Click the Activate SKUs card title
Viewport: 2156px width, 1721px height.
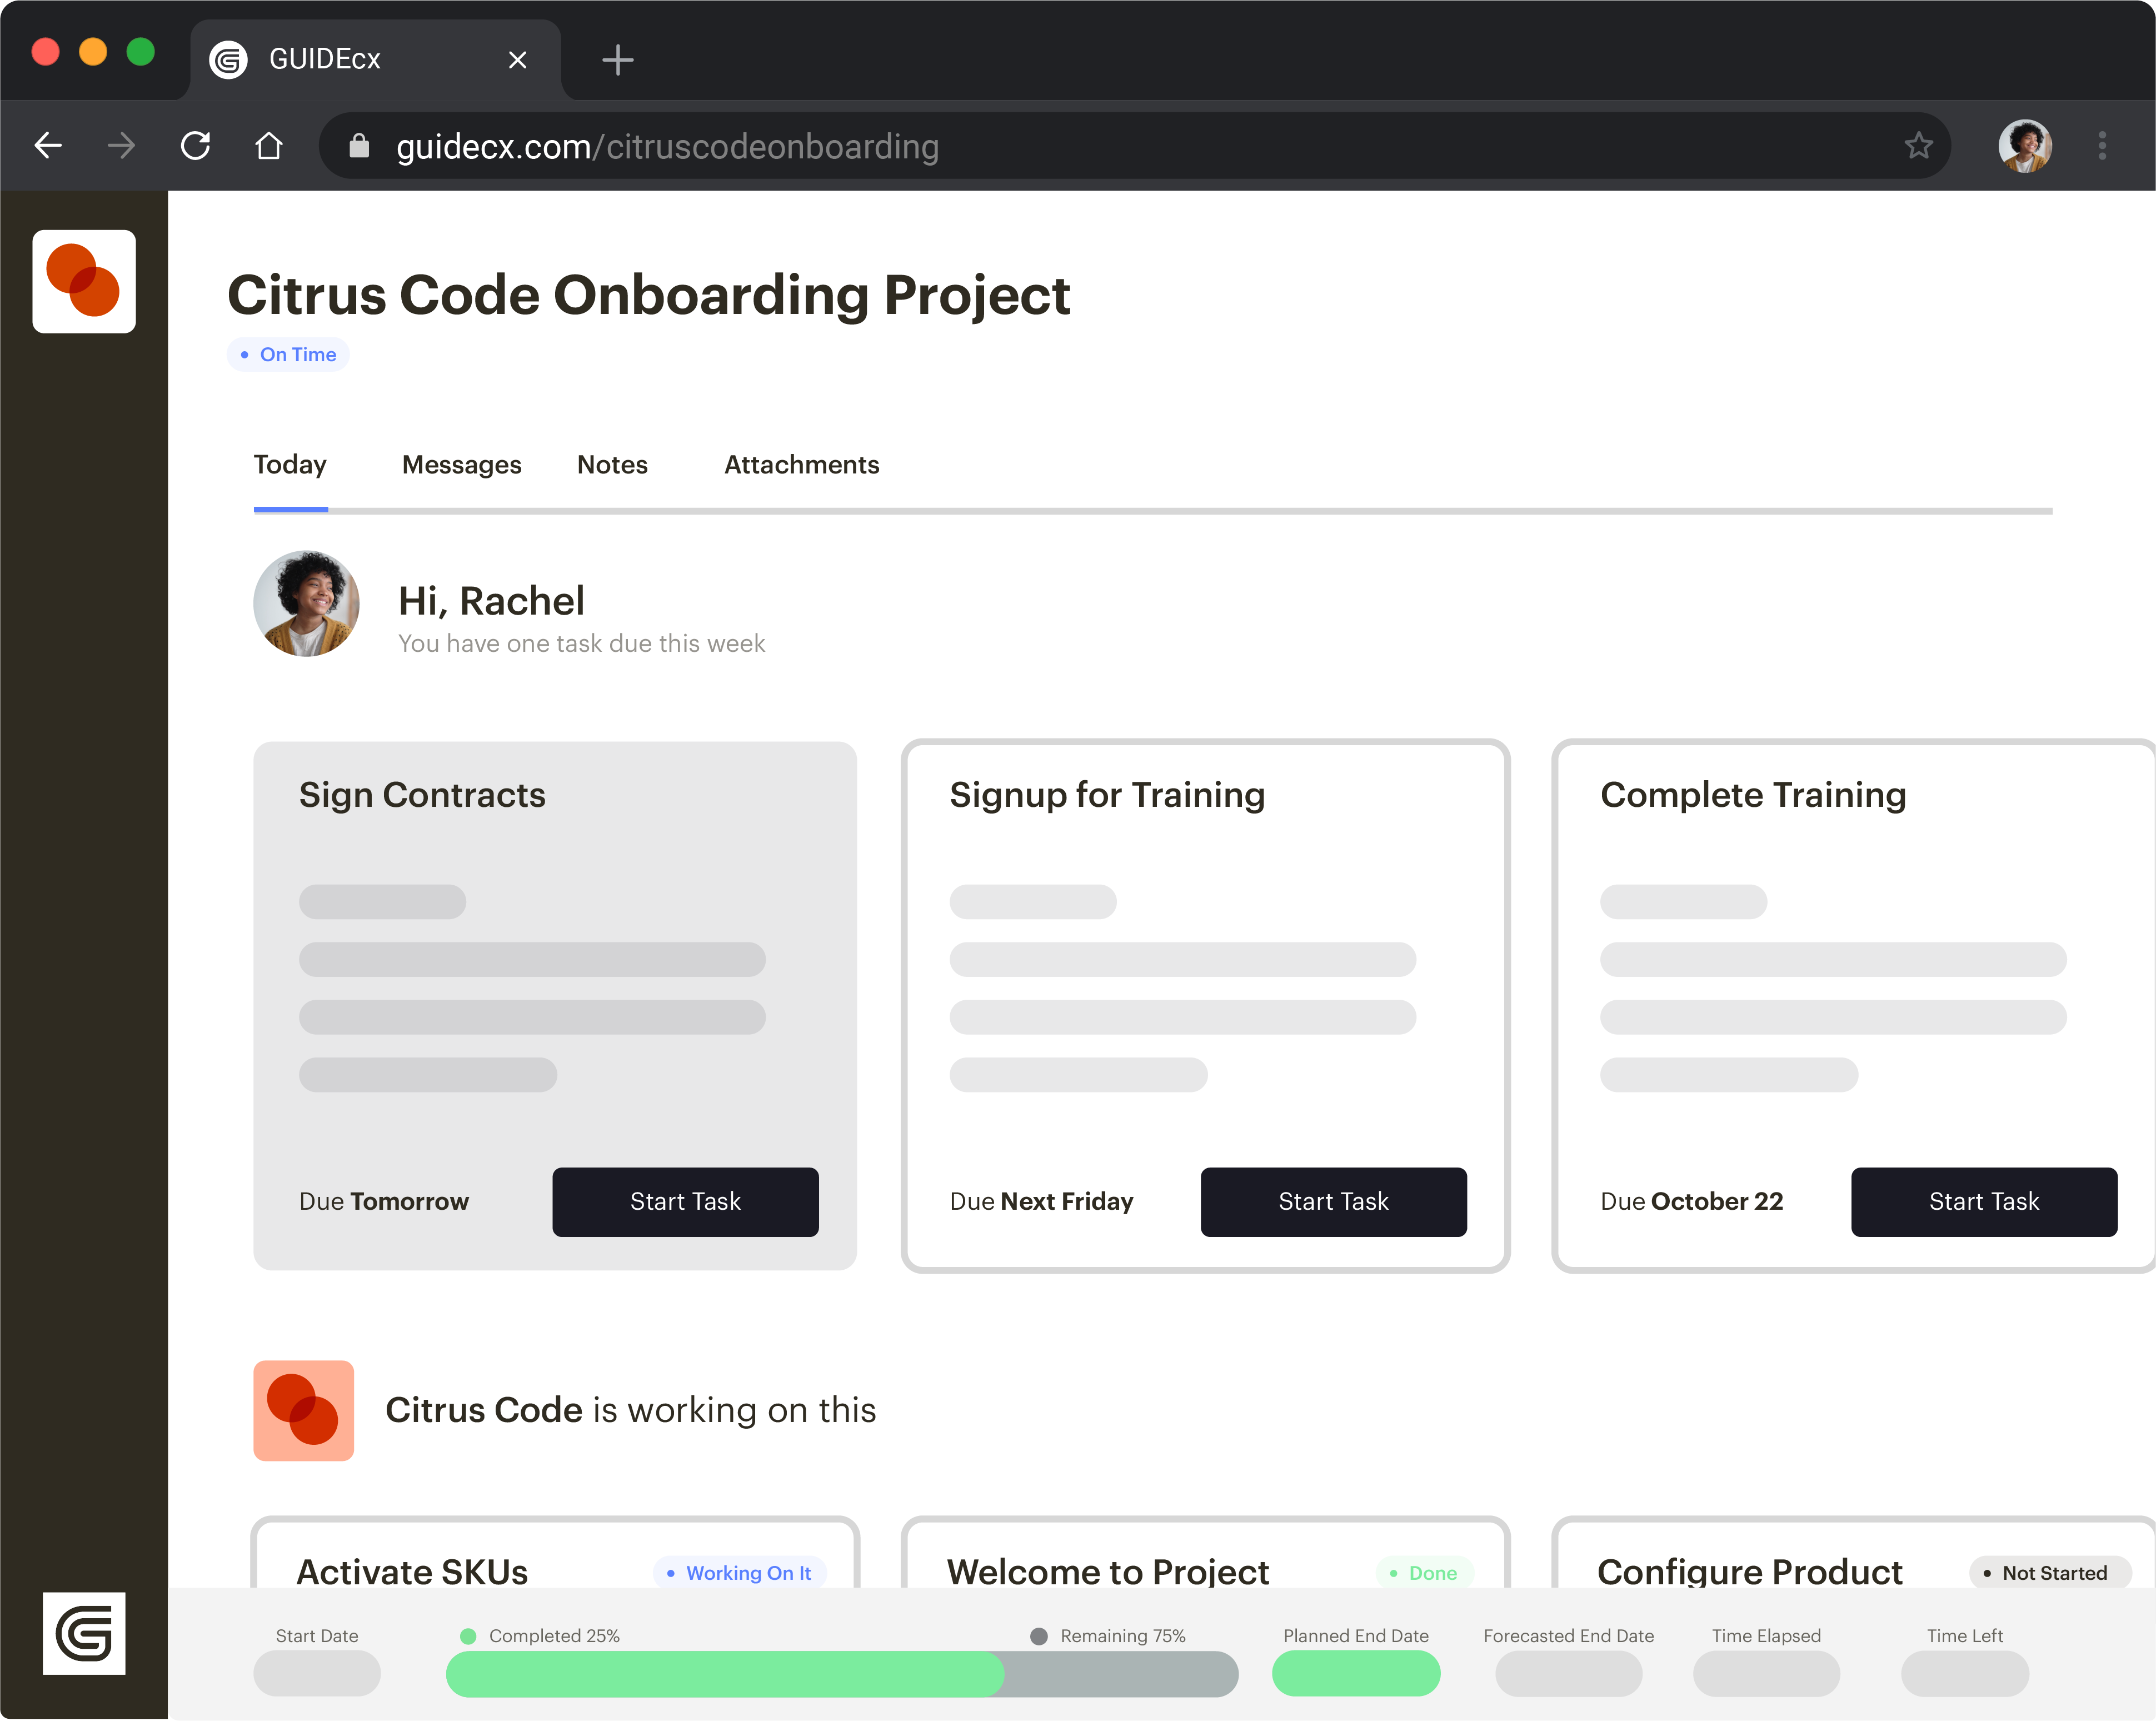(412, 1572)
